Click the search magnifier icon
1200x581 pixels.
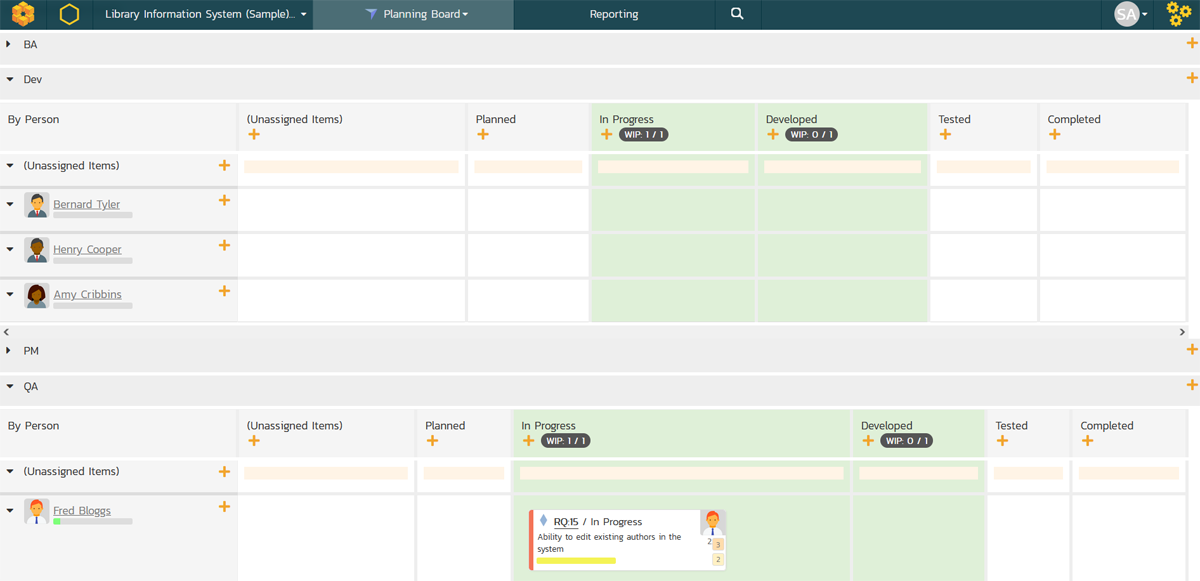click(x=737, y=14)
